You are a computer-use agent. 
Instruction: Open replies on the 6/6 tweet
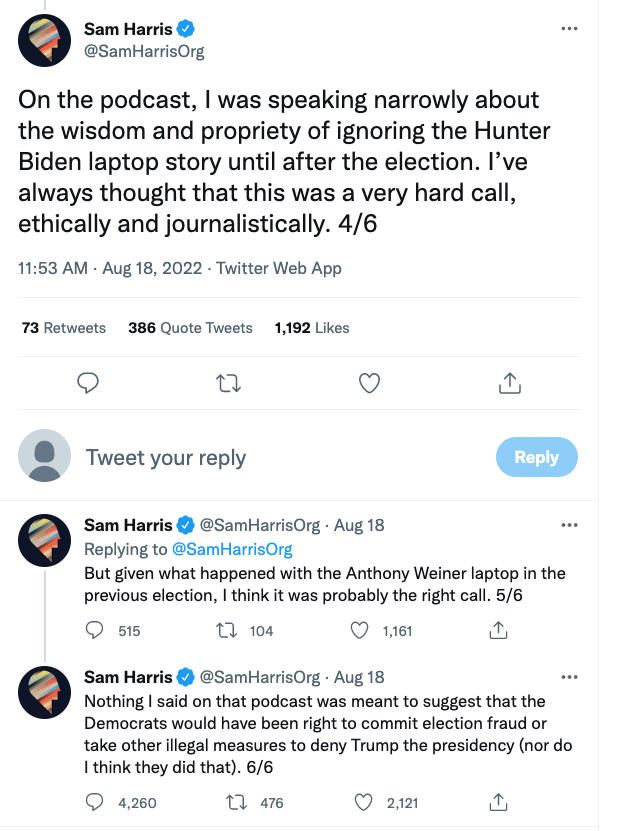(95, 802)
